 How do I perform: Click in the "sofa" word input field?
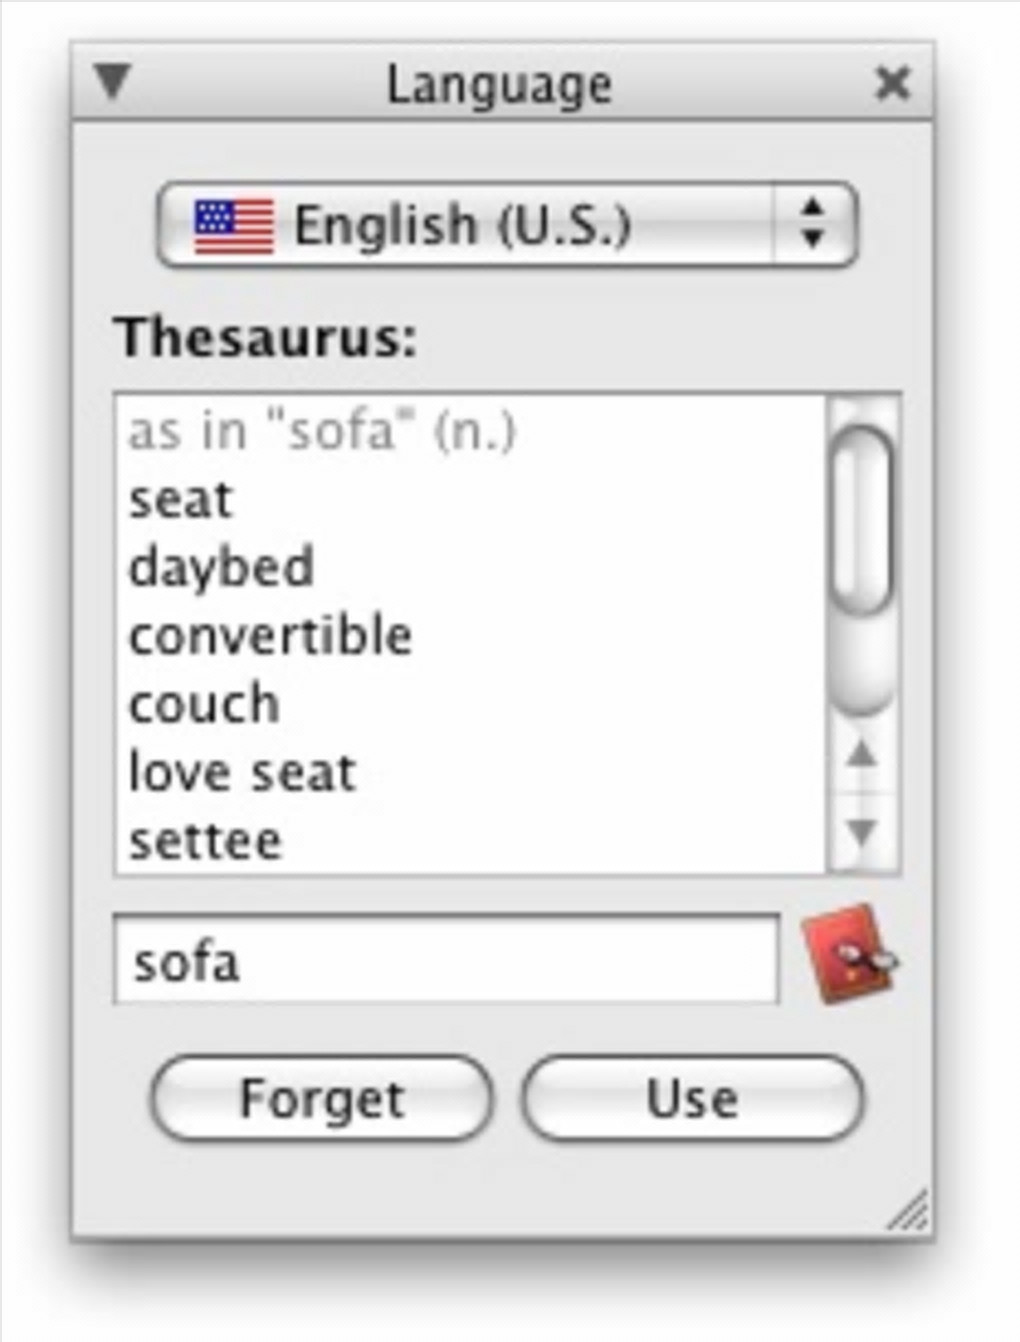tap(446, 962)
